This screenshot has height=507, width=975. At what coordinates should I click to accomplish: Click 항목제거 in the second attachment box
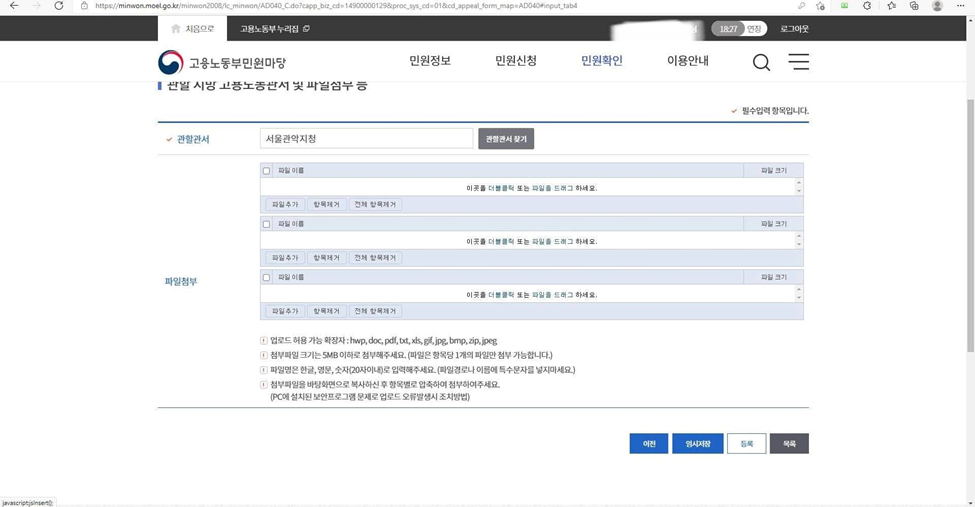[326, 258]
